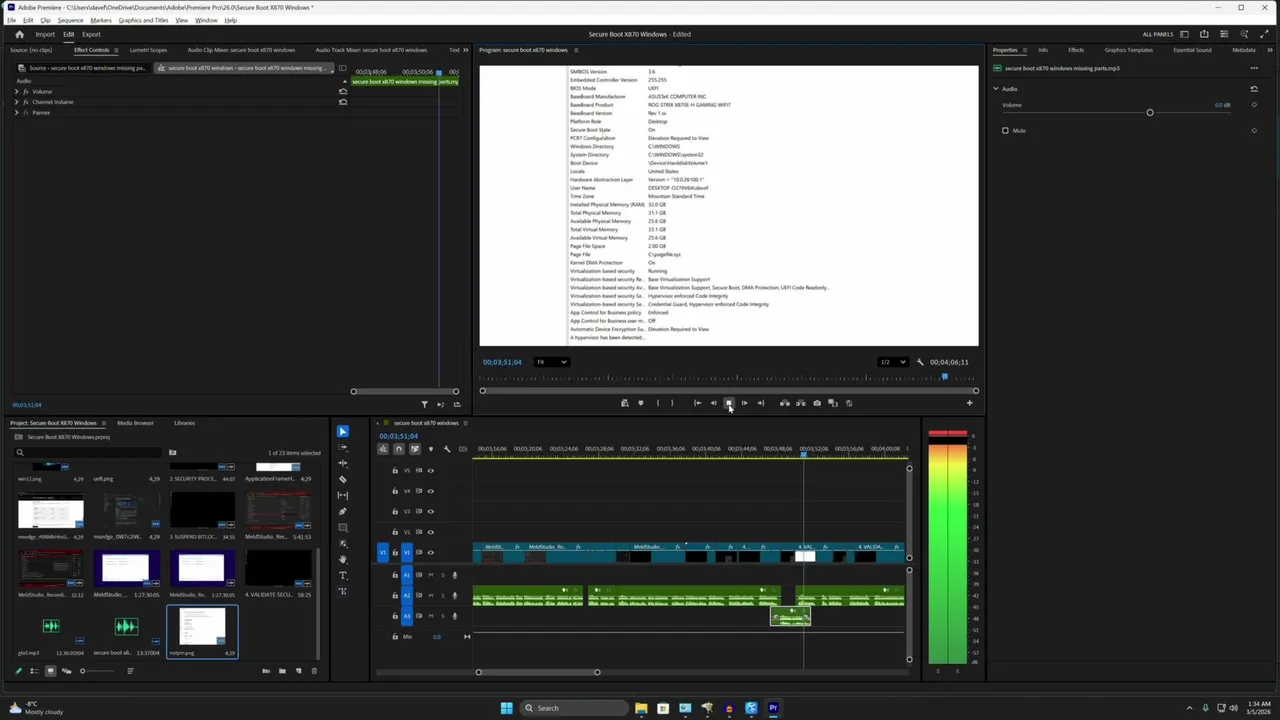Open Fit zoom level dropdown in Program monitor
Viewport: 1280px width, 720px height.
(551, 362)
